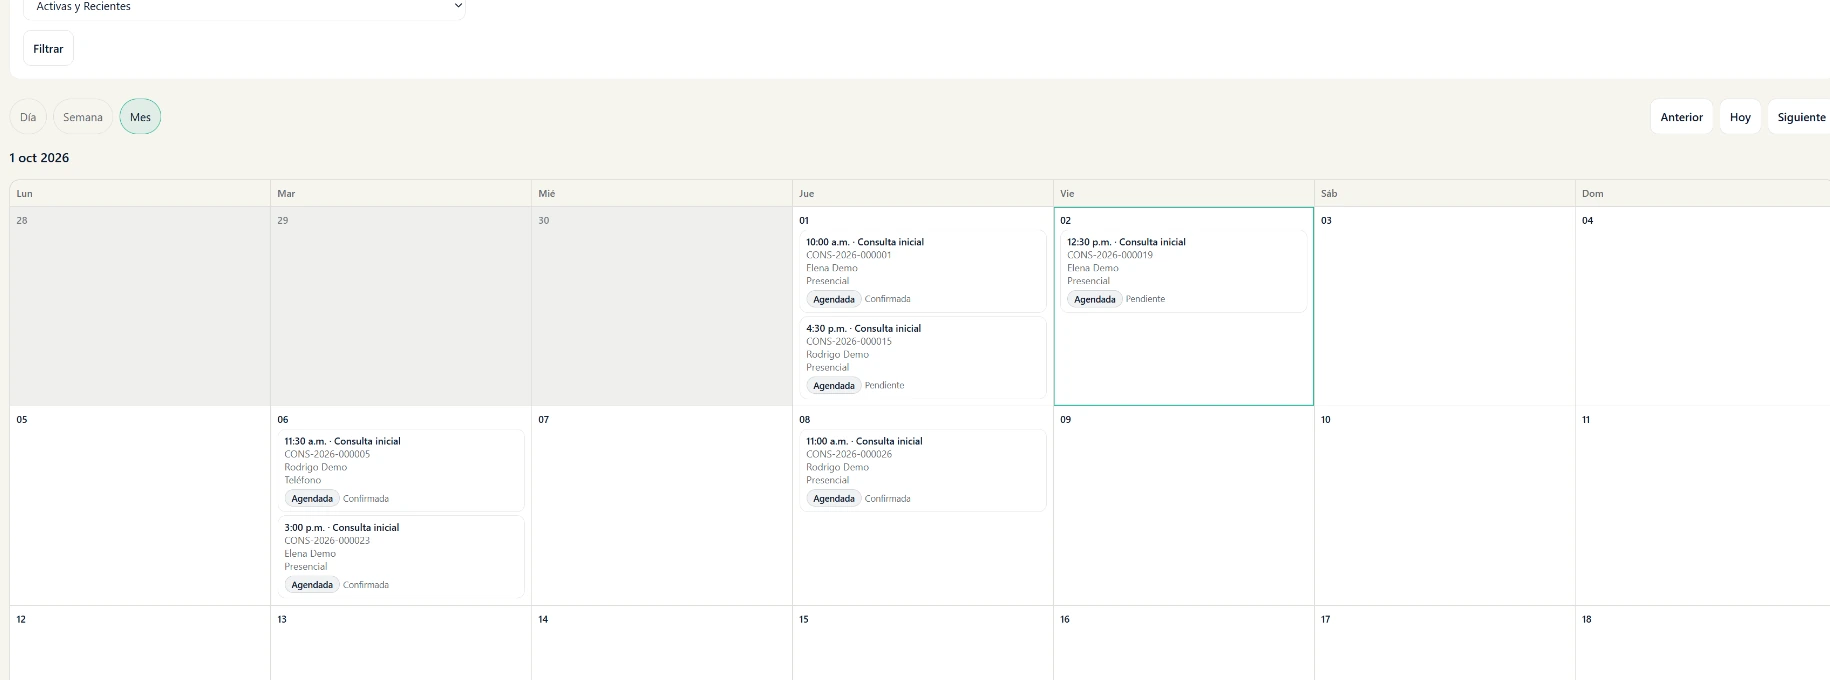Click Confirmada status on 10:00 a.m. card

pos(888,299)
